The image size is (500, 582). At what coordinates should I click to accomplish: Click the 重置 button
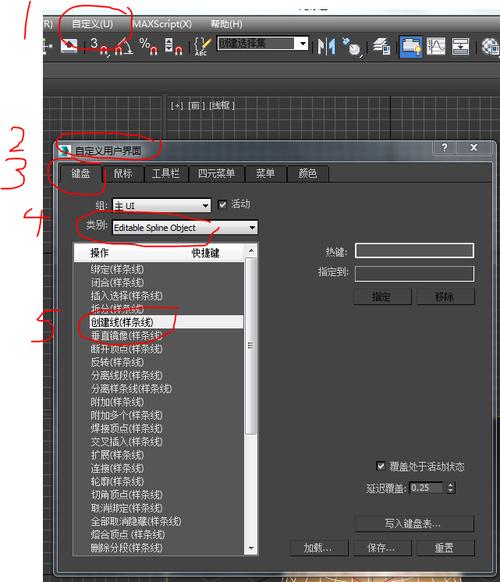(x=445, y=548)
